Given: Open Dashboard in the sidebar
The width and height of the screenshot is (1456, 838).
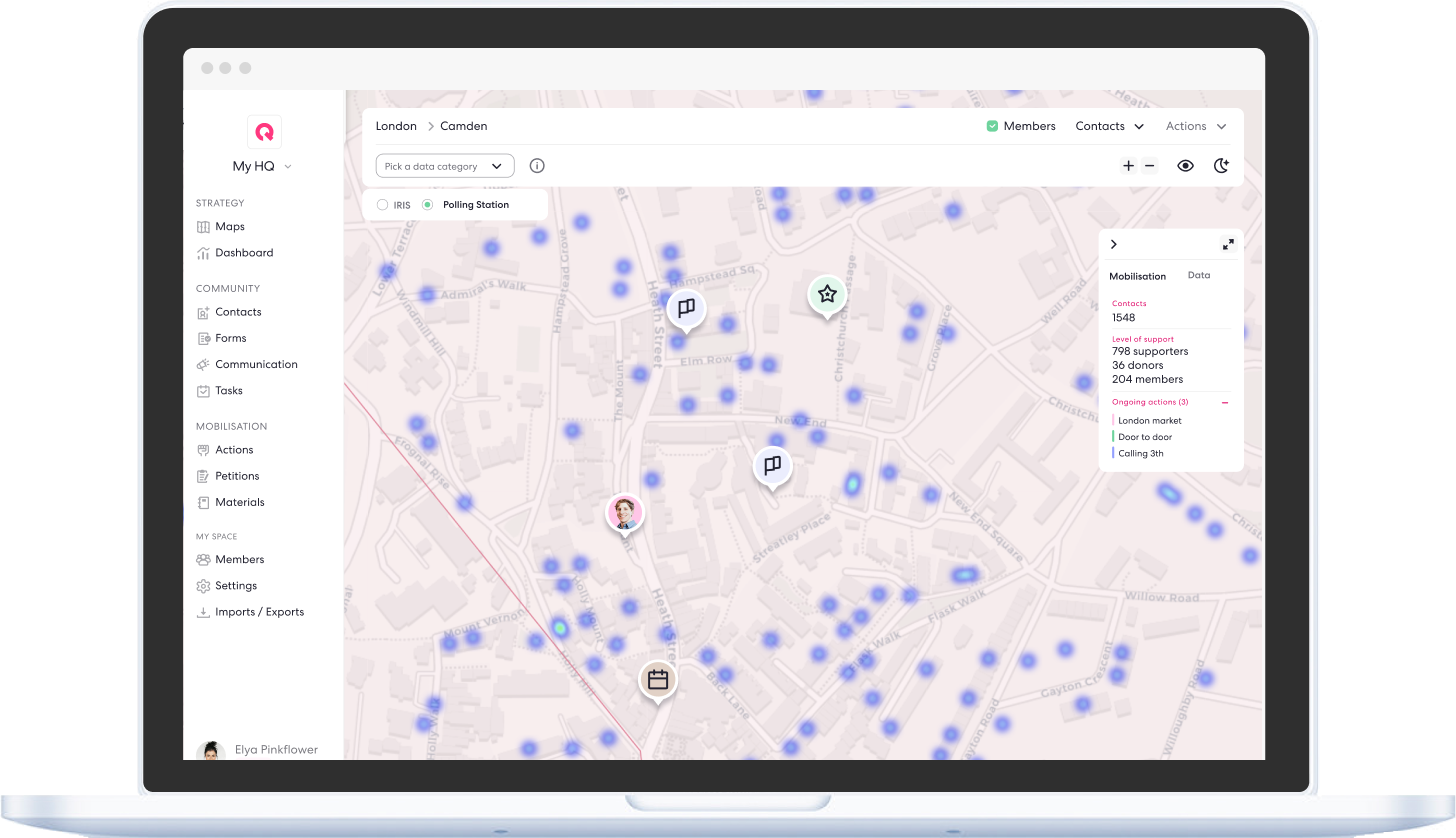Looking at the screenshot, I should tap(244, 253).
